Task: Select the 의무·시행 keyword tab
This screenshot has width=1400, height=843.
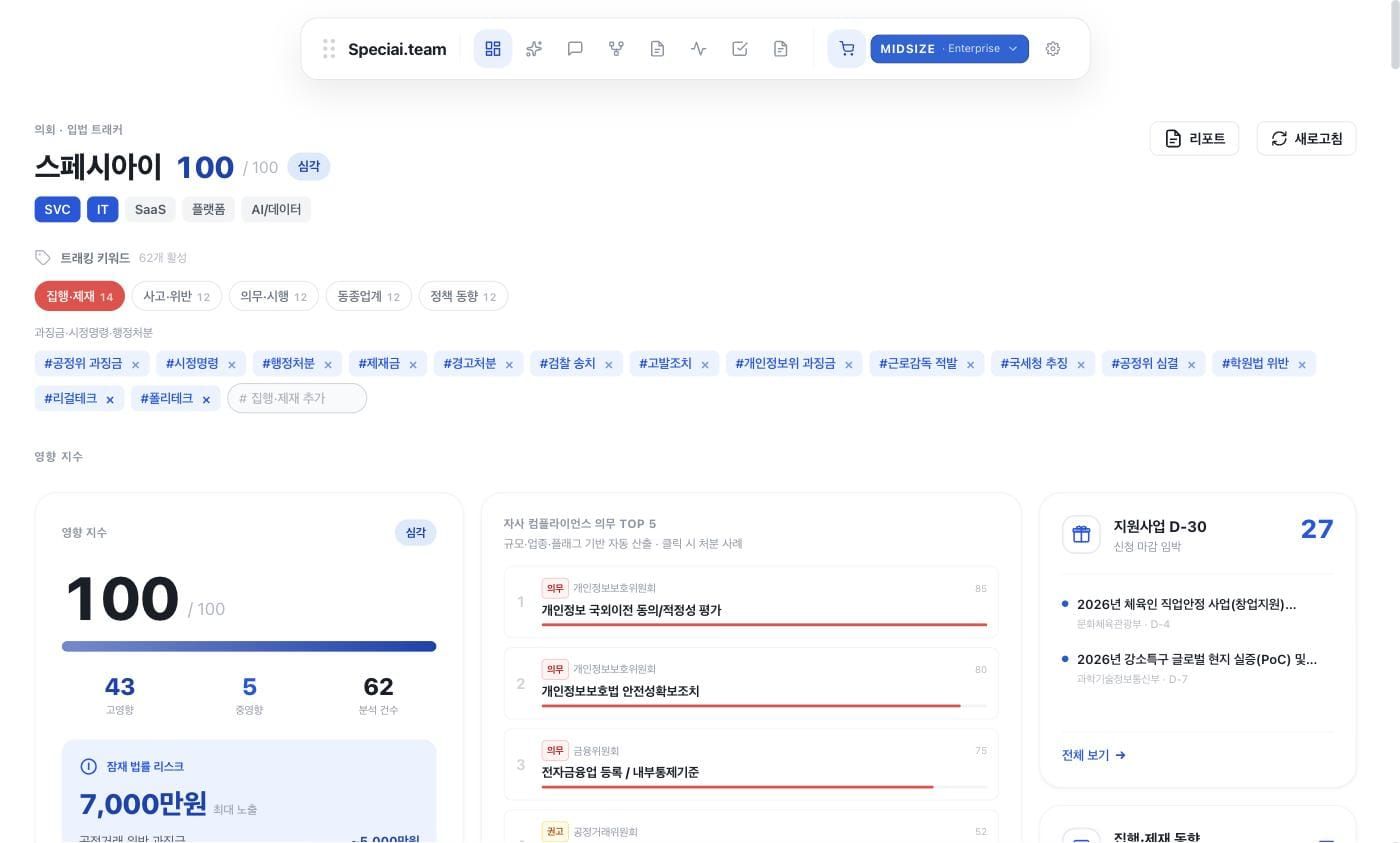Action: point(274,296)
